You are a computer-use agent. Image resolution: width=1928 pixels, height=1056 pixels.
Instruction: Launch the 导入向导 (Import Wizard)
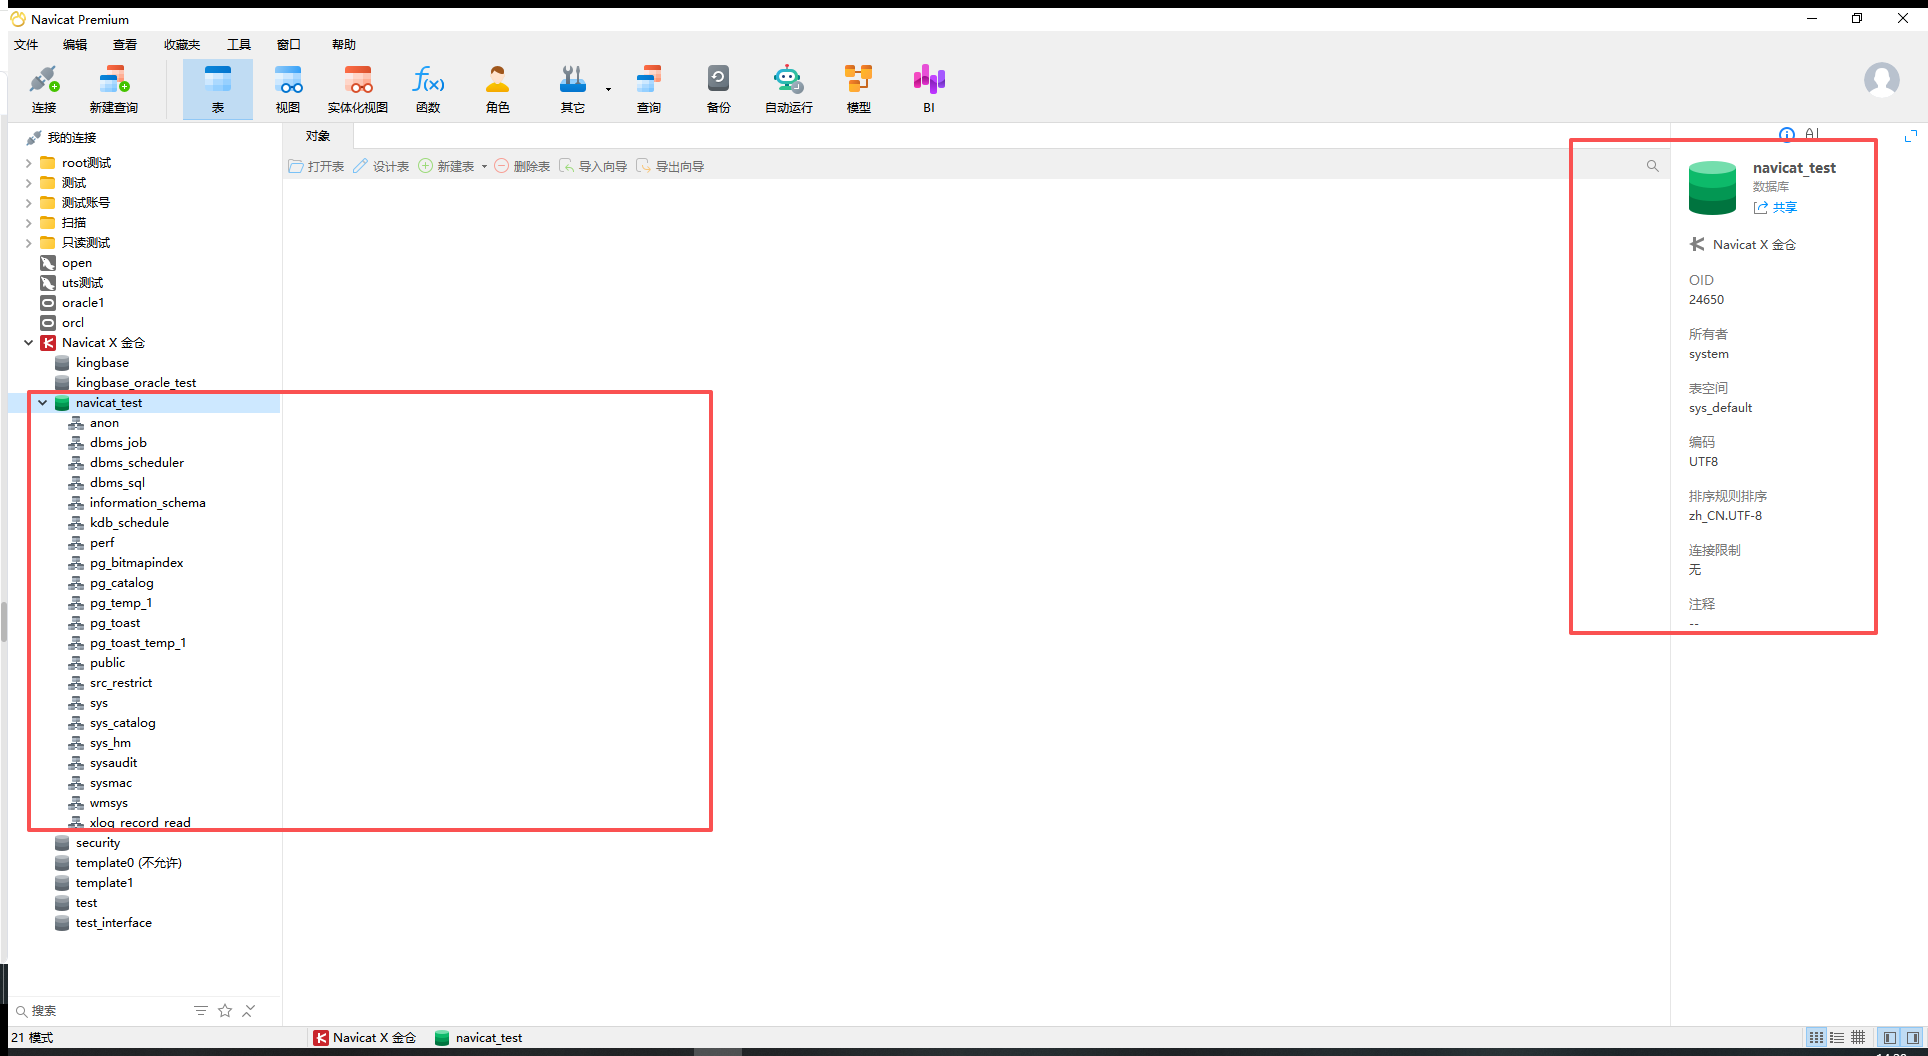tap(593, 167)
